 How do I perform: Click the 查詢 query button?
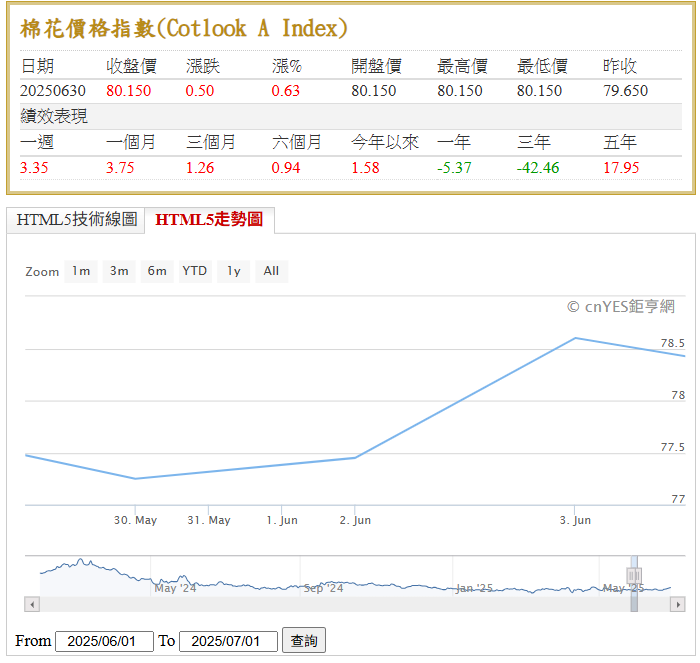(304, 641)
